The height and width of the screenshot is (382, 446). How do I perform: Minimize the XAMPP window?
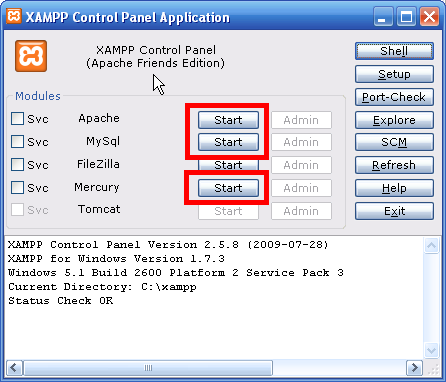[383, 17]
